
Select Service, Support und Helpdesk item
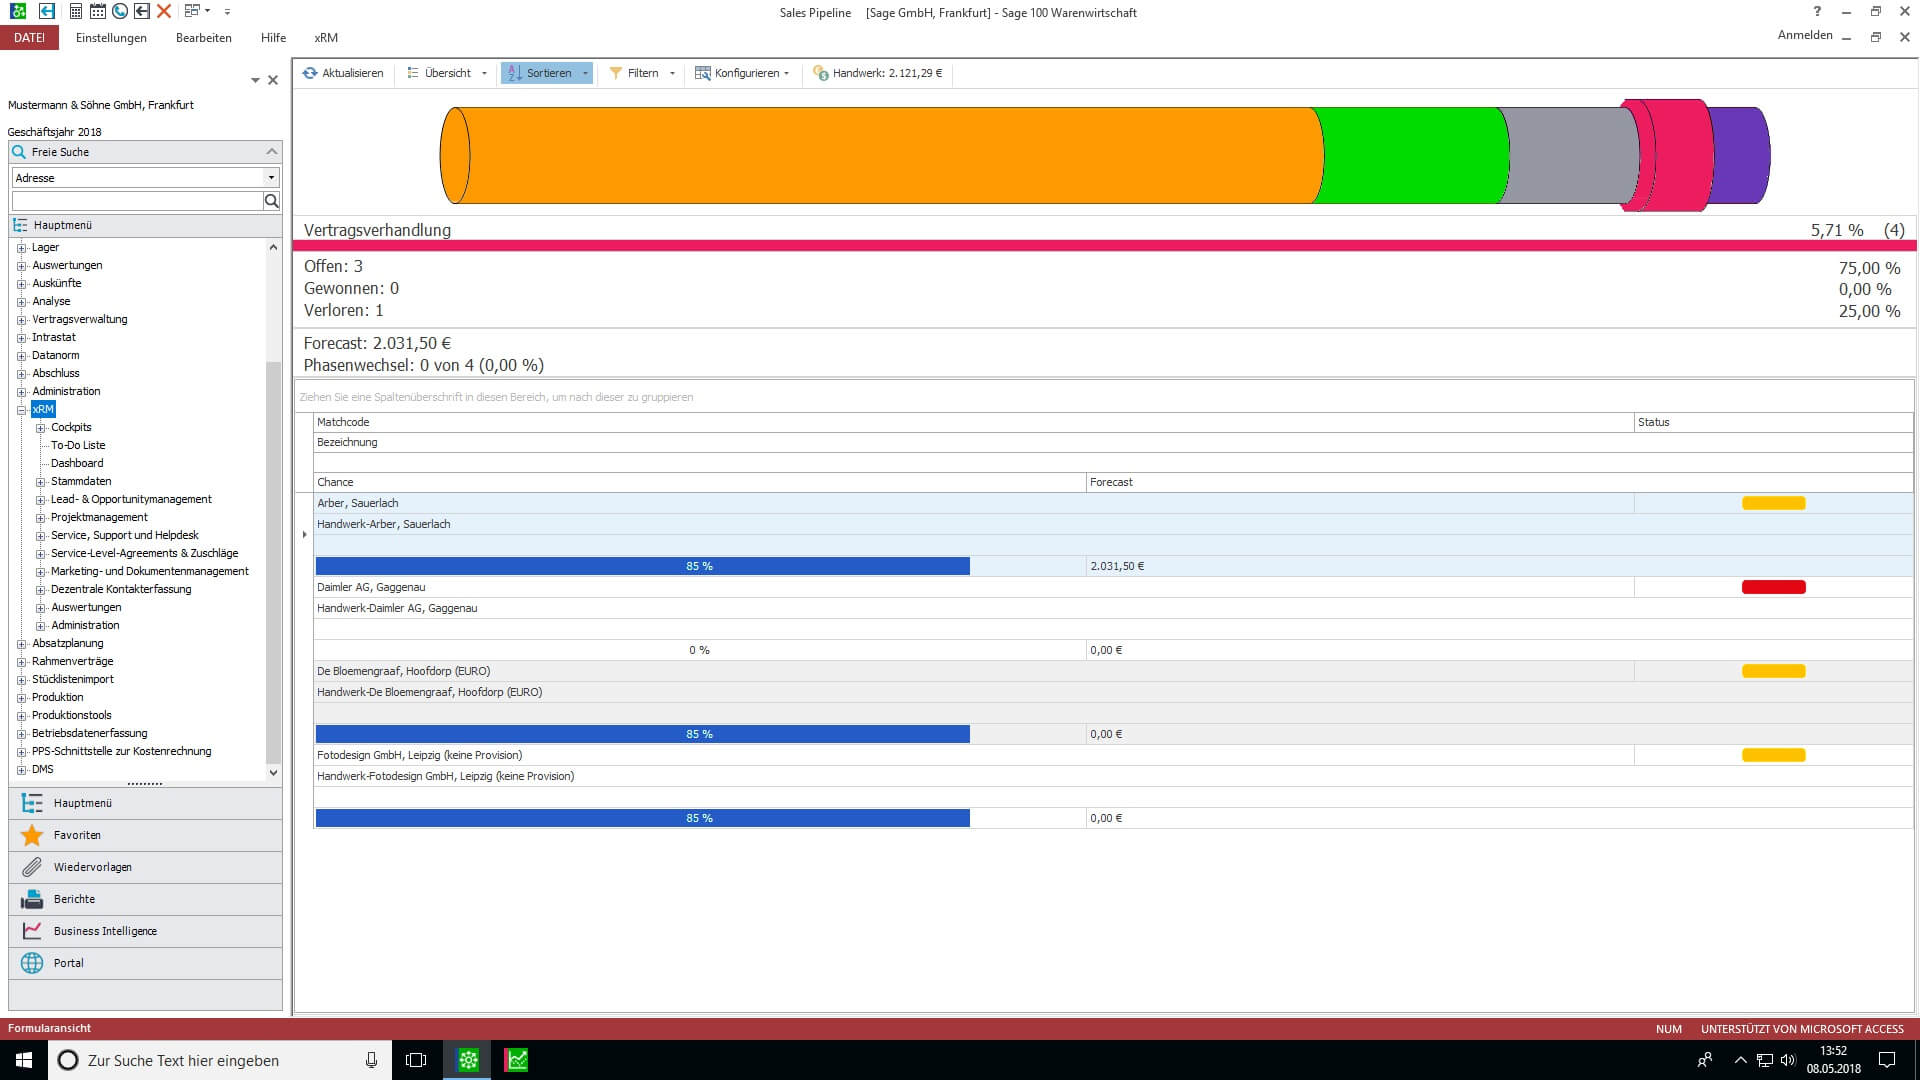click(x=125, y=535)
